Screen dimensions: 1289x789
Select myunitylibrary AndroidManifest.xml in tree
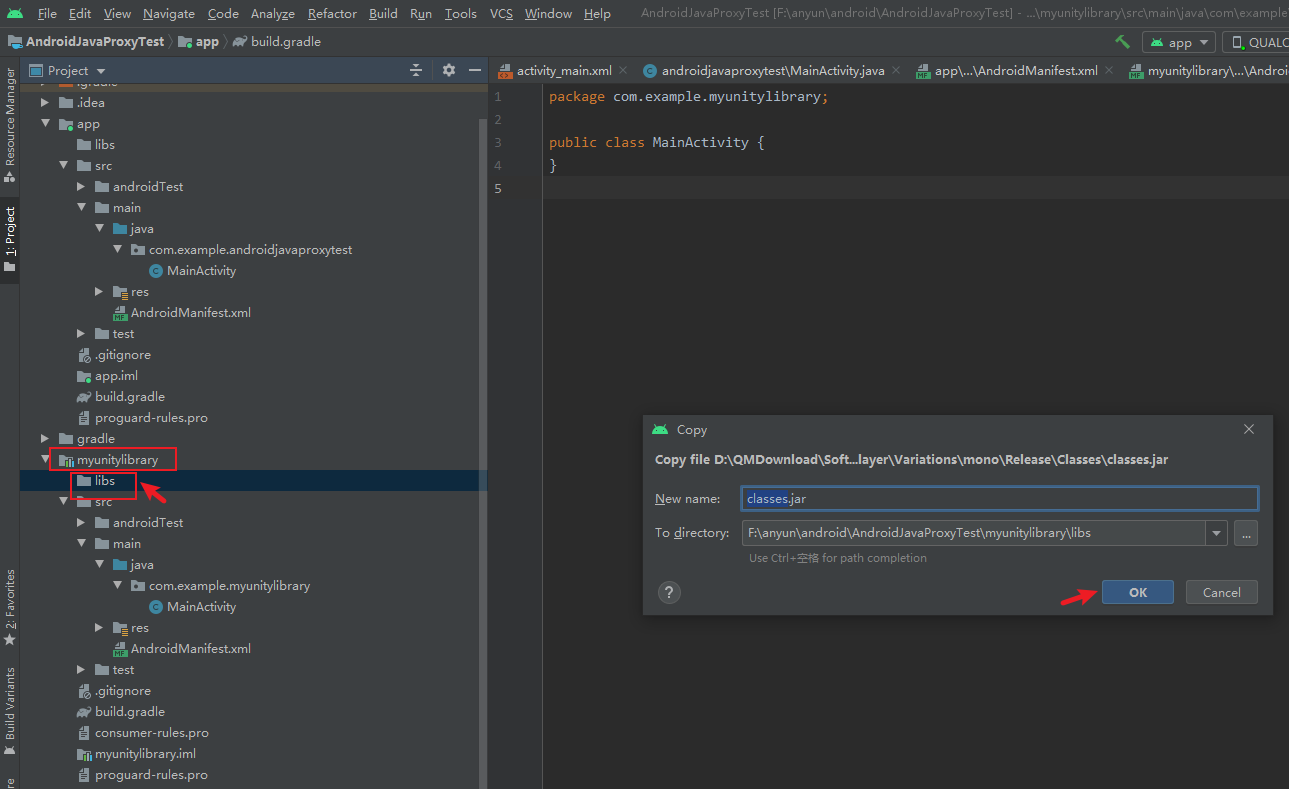click(181, 648)
